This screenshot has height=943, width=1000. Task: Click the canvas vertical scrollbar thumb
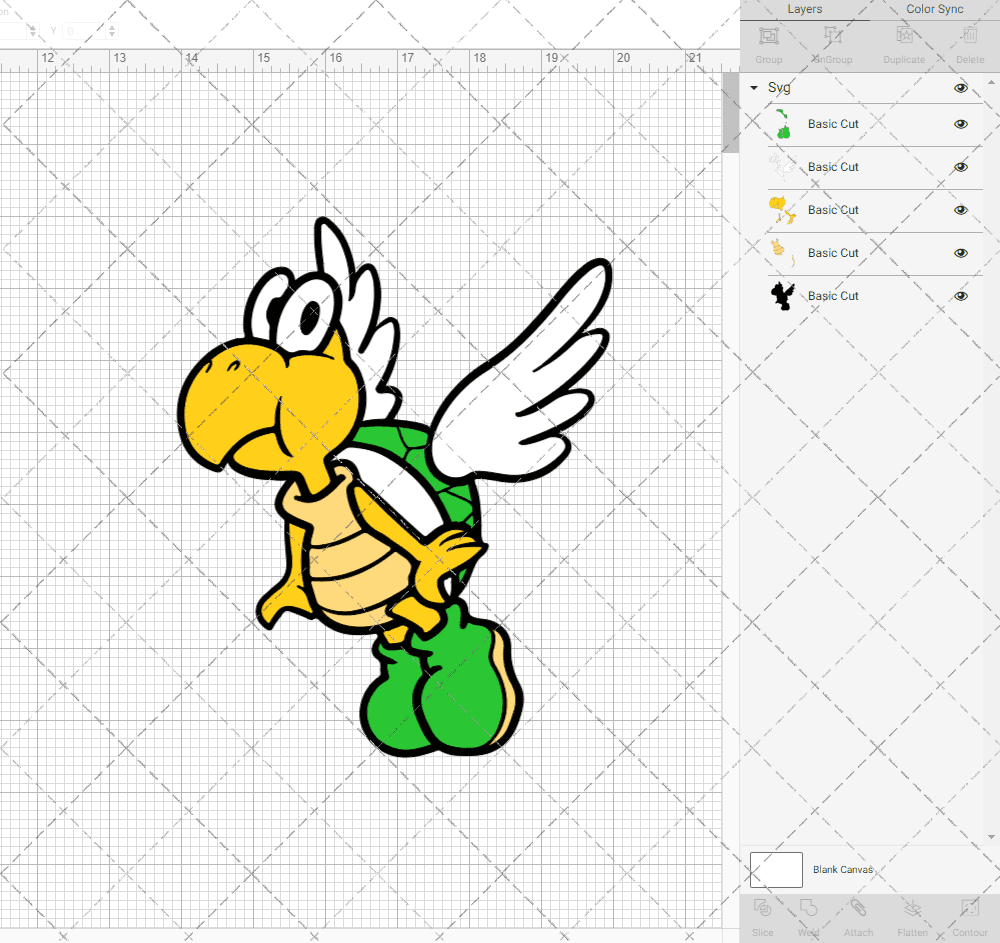click(x=730, y=112)
